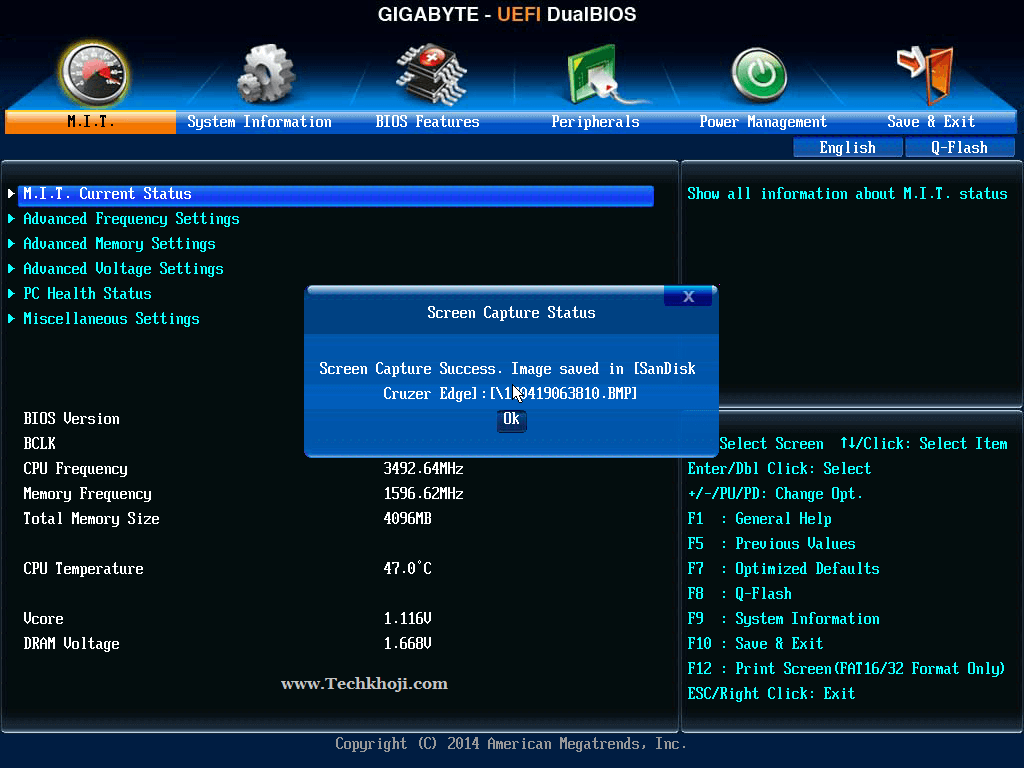The image size is (1024, 768).
Task: Click the BIOS Features chip icon
Action: click(430, 72)
